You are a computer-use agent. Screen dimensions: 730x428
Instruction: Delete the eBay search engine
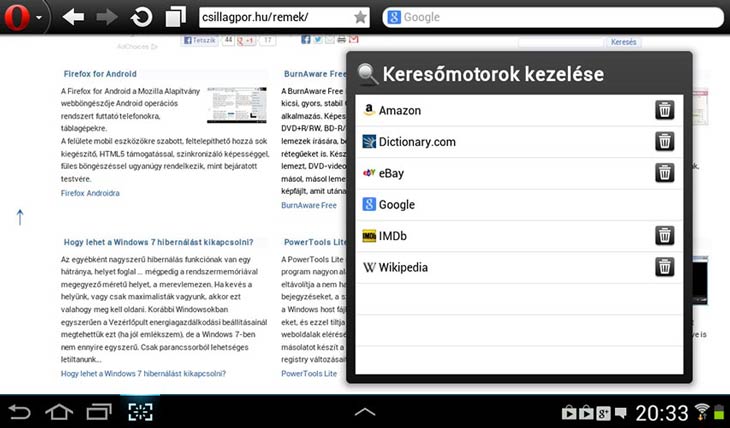click(664, 173)
